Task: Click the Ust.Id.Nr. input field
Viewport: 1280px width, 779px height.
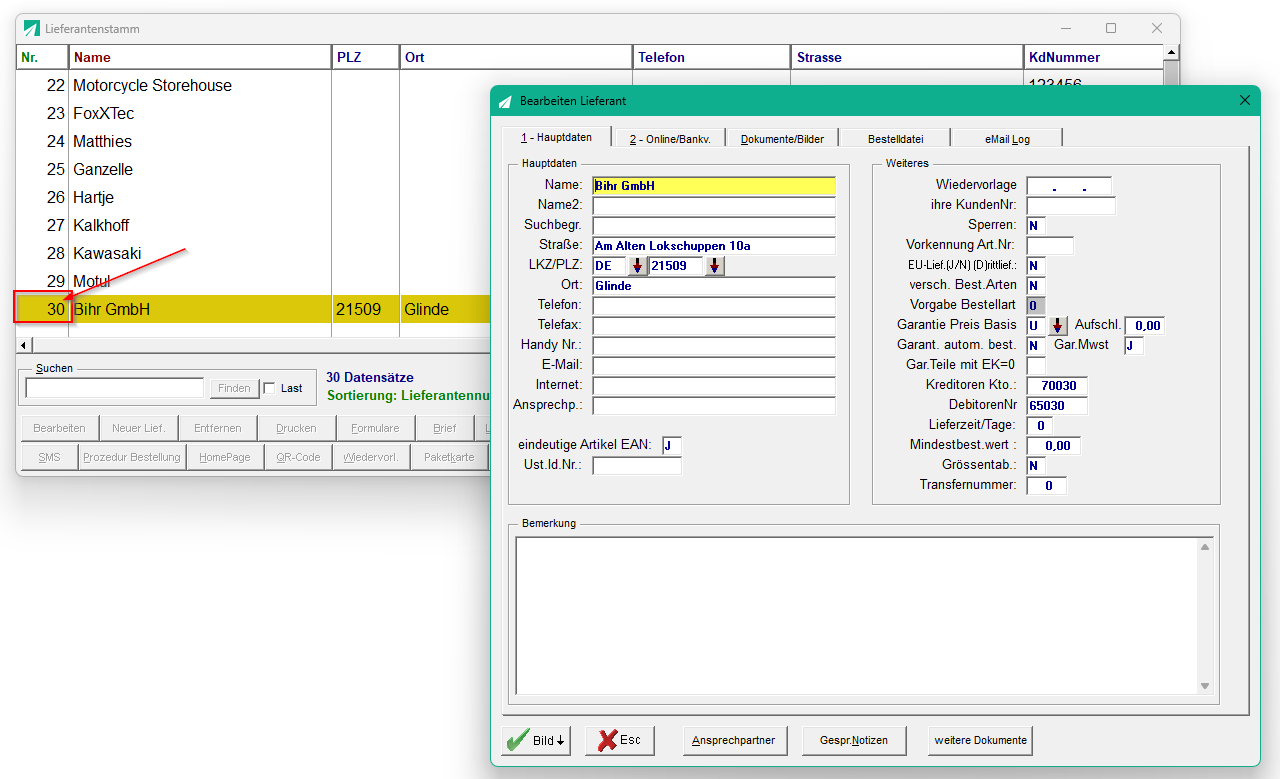Action: [x=637, y=466]
